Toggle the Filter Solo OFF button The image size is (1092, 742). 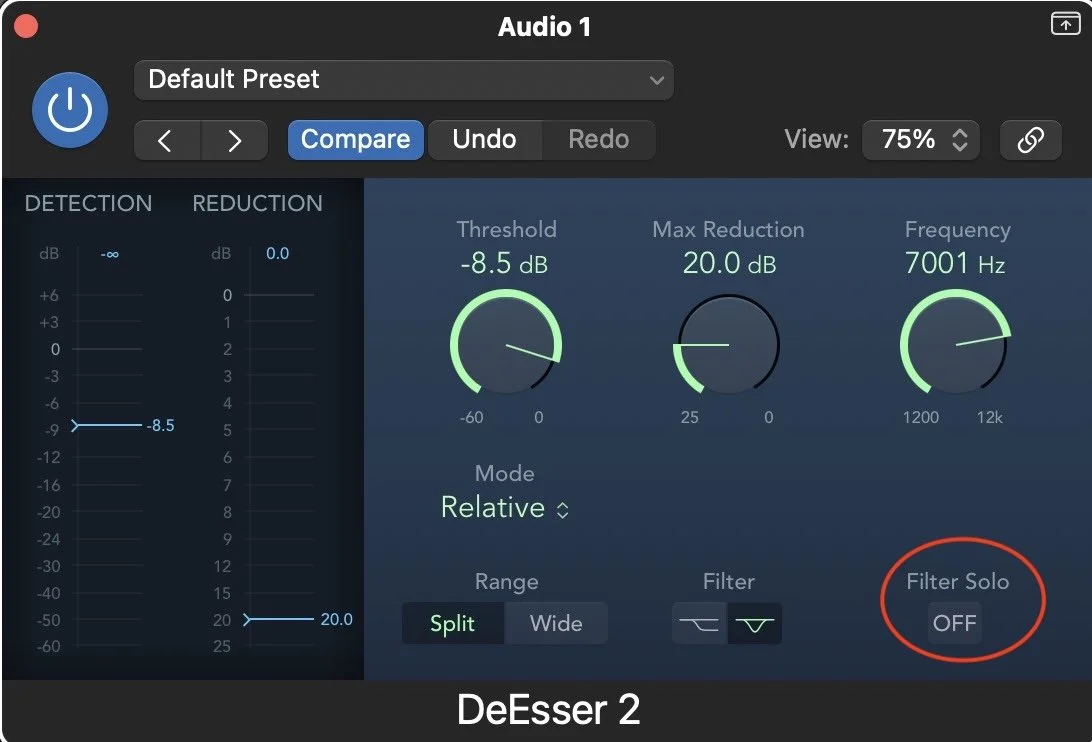coord(954,623)
